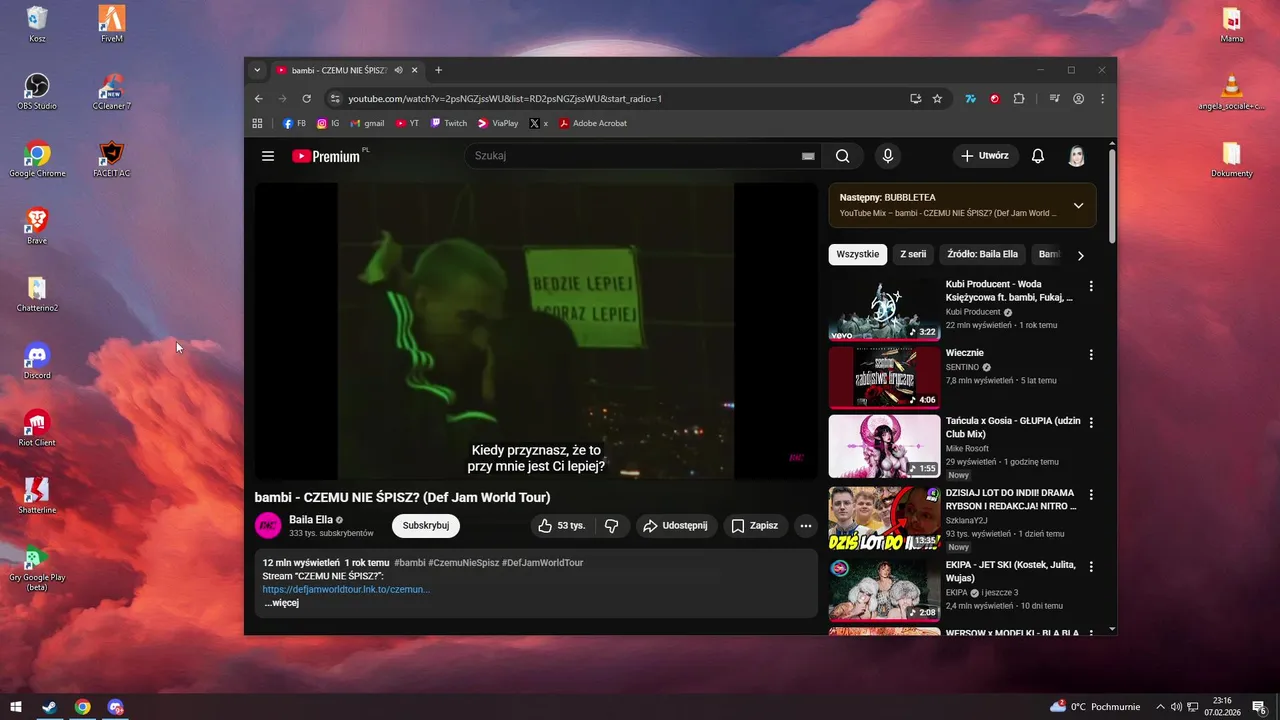Open the Adobe Acrobat bookmark

click(x=593, y=123)
